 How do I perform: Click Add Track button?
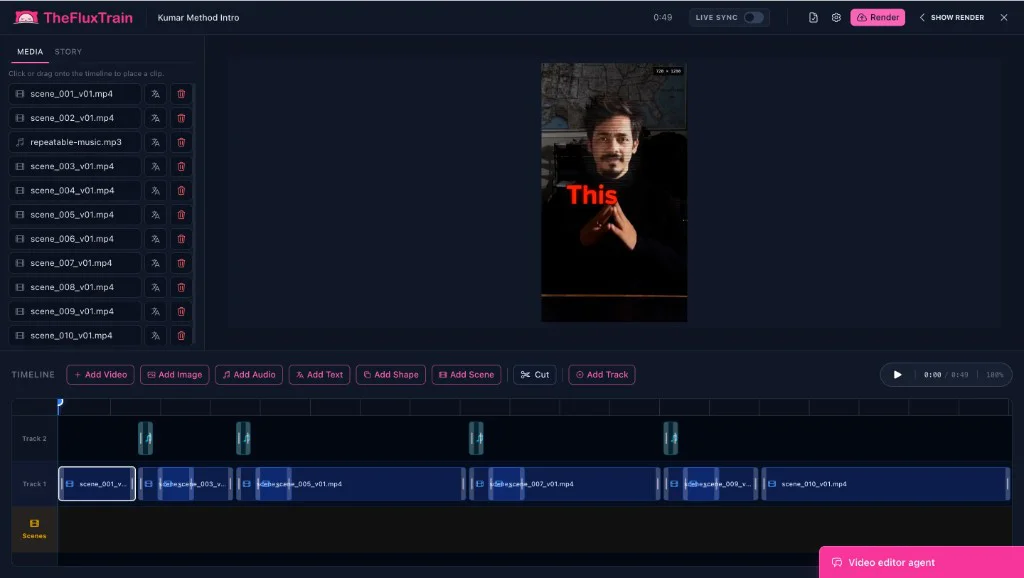tap(601, 375)
